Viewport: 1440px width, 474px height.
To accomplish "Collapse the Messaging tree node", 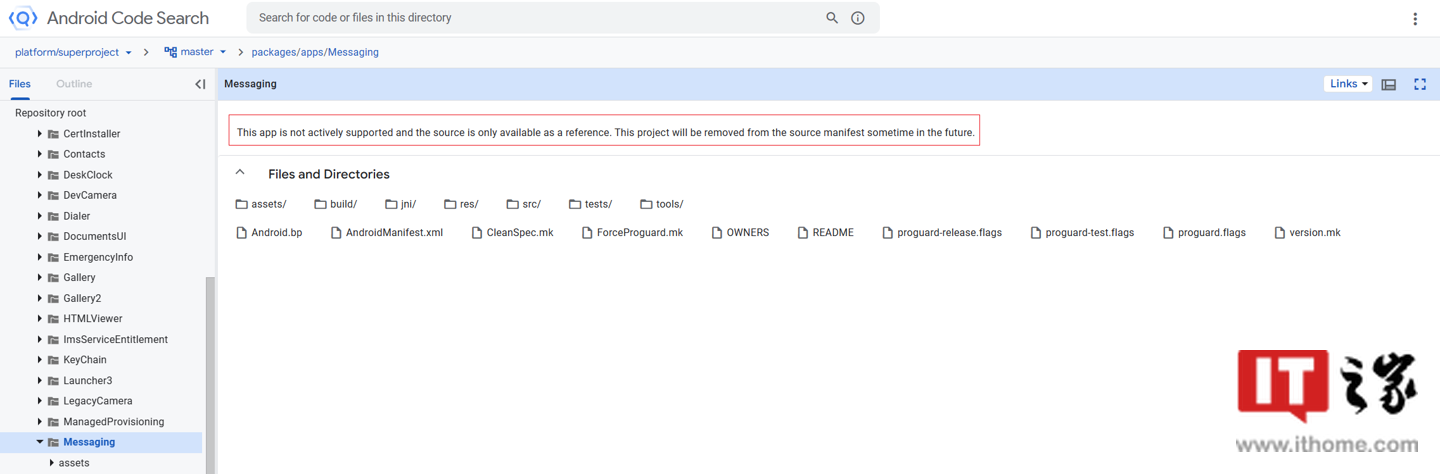I will click(40, 442).
